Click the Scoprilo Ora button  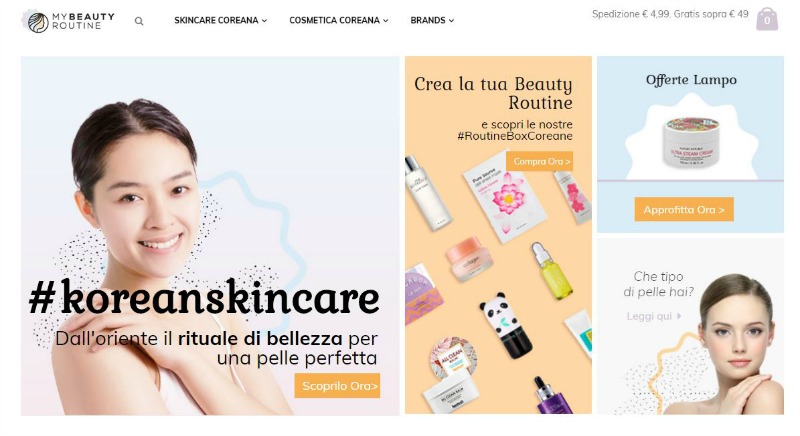pos(337,386)
